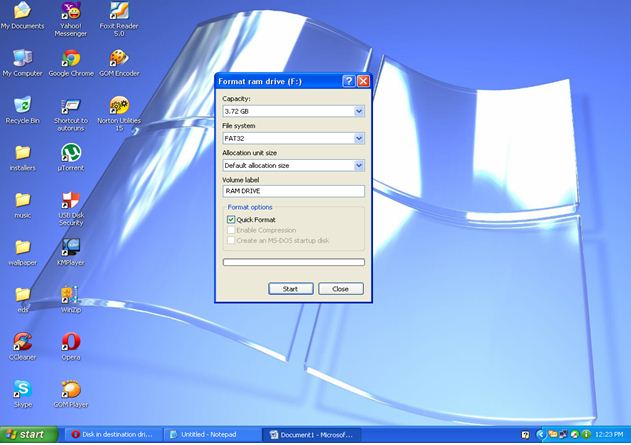
Task: Click the Opera browser icon
Action: (x=71, y=342)
